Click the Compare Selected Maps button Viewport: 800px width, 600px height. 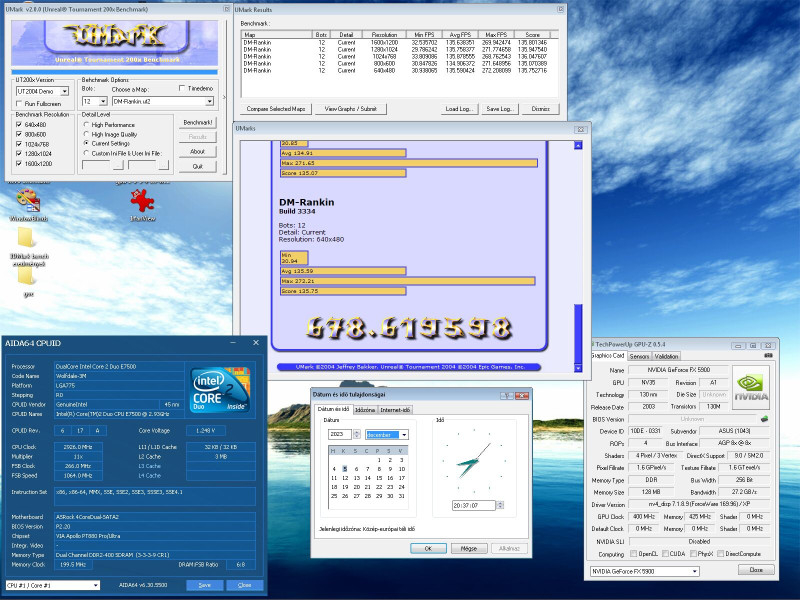click(x=276, y=109)
